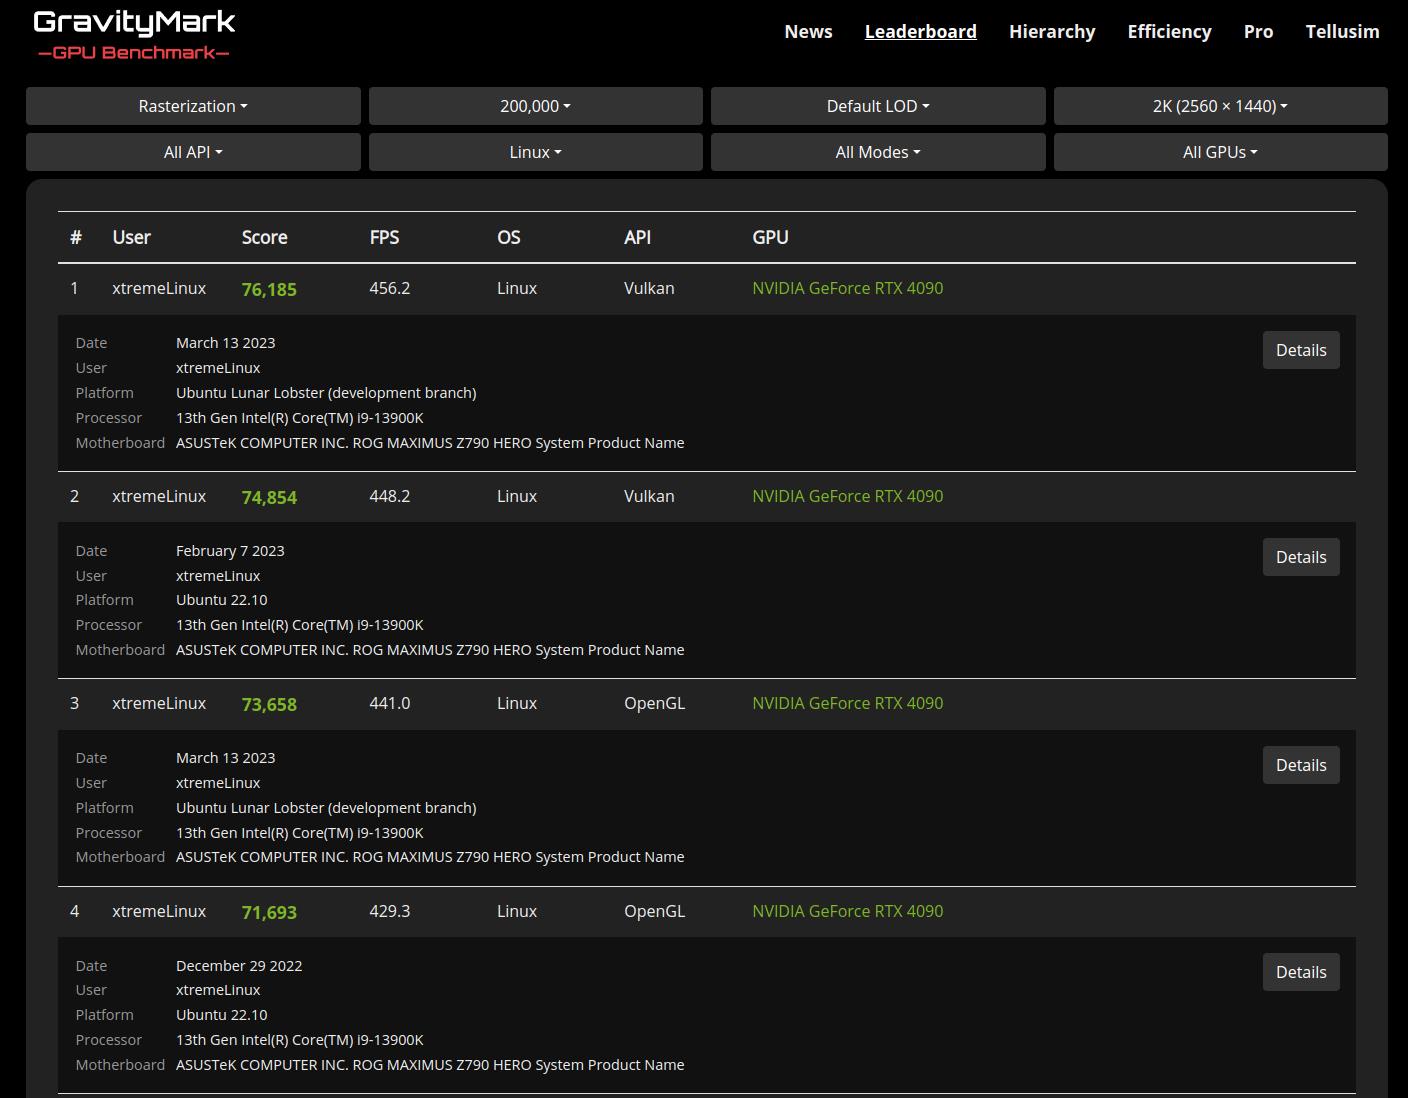Open Details for the February 7 2023 result

(x=1300, y=557)
